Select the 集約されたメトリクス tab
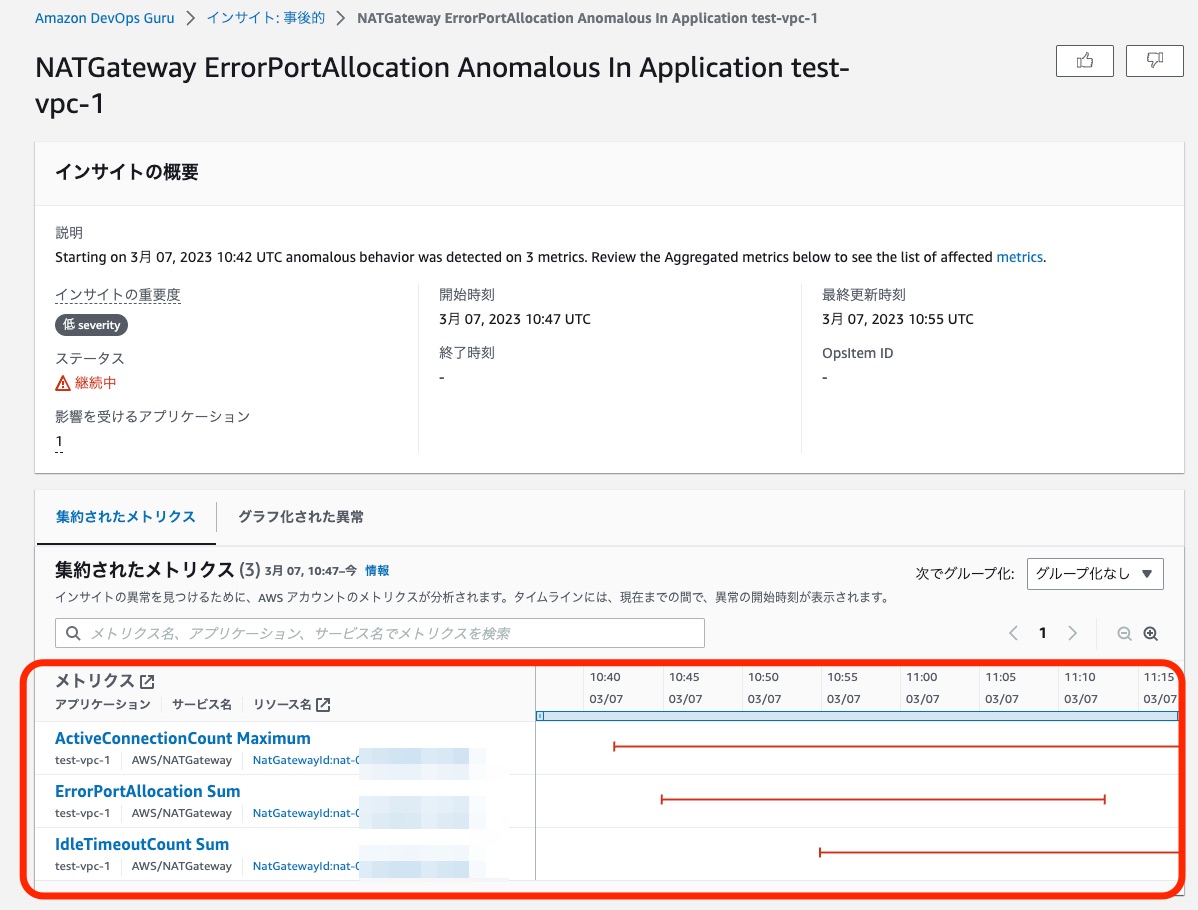This screenshot has height=910, width=1198. click(125, 517)
